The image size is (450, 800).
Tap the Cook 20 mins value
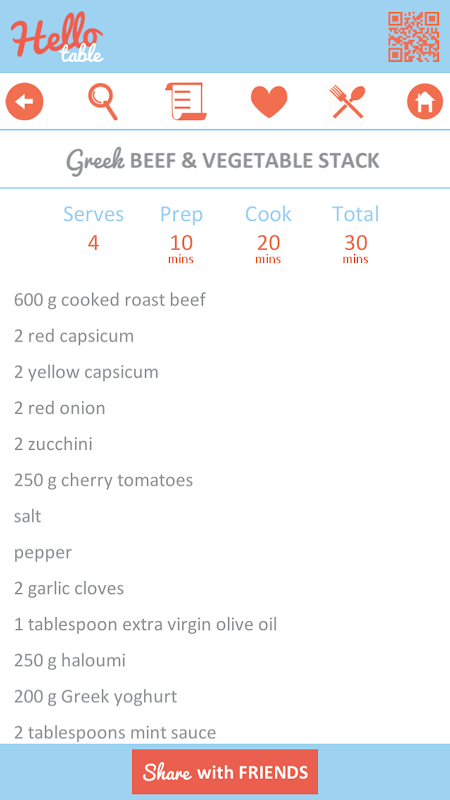pyautogui.click(x=268, y=248)
